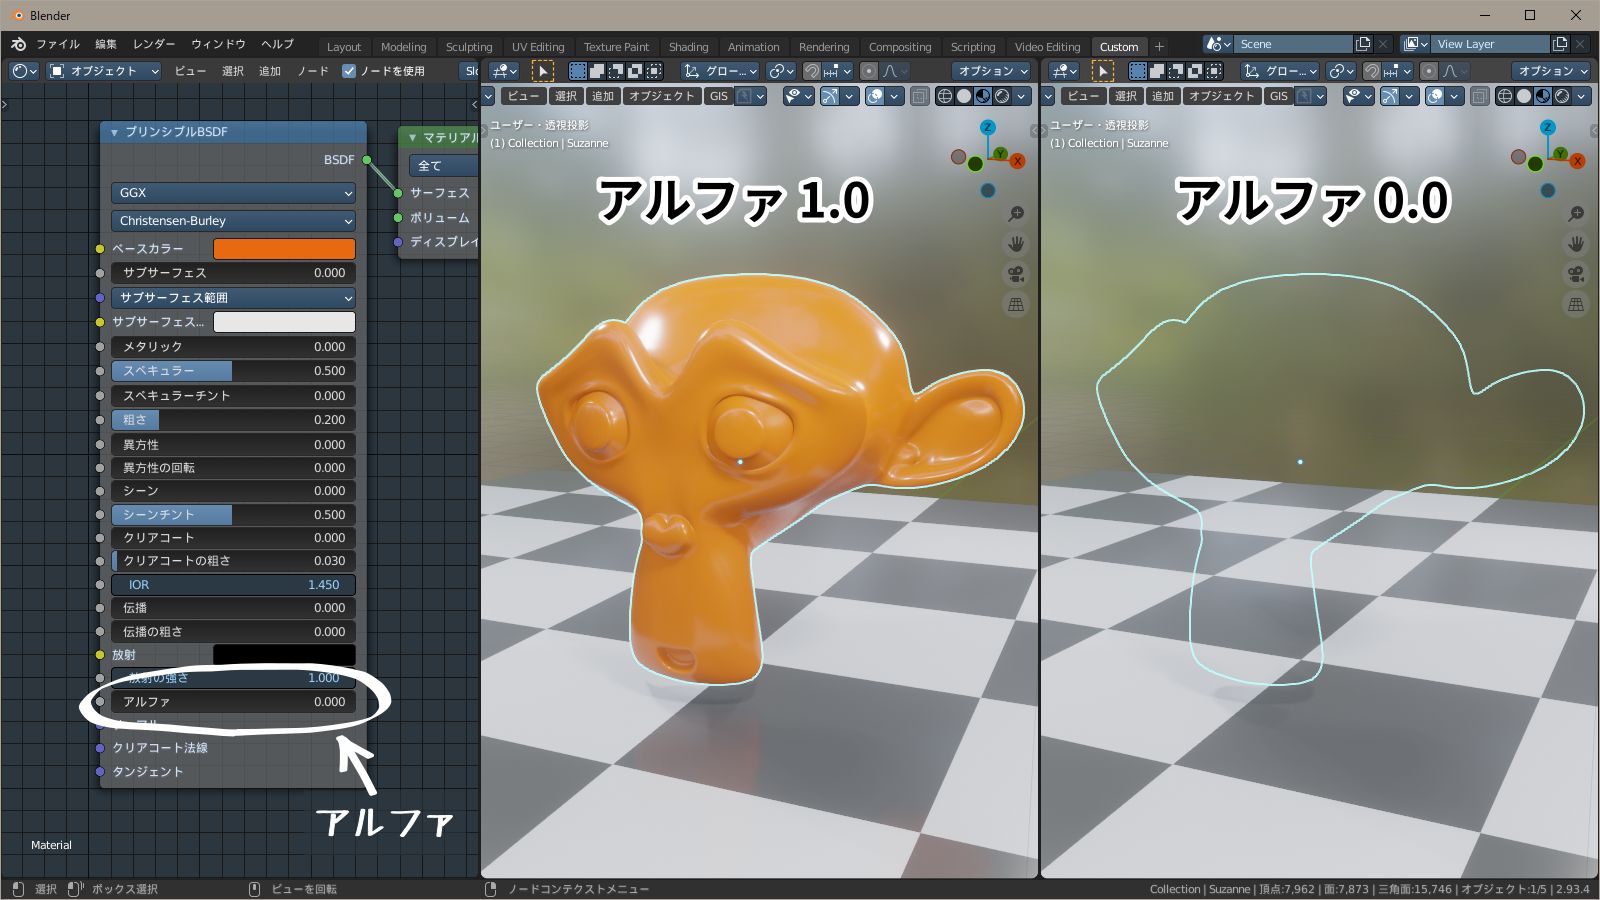Click X axis of right navigation gizmo
Viewport: 1600px width, 900px height.
click(1577, 161)
